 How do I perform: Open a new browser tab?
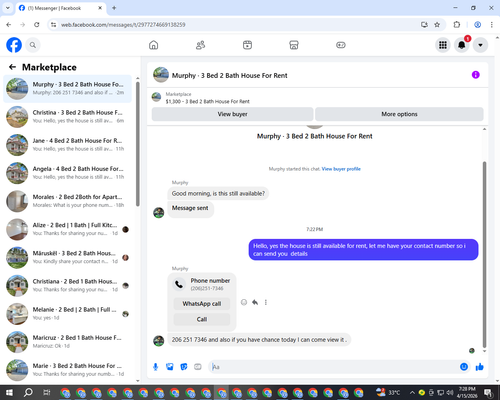(x=114, y=8)
